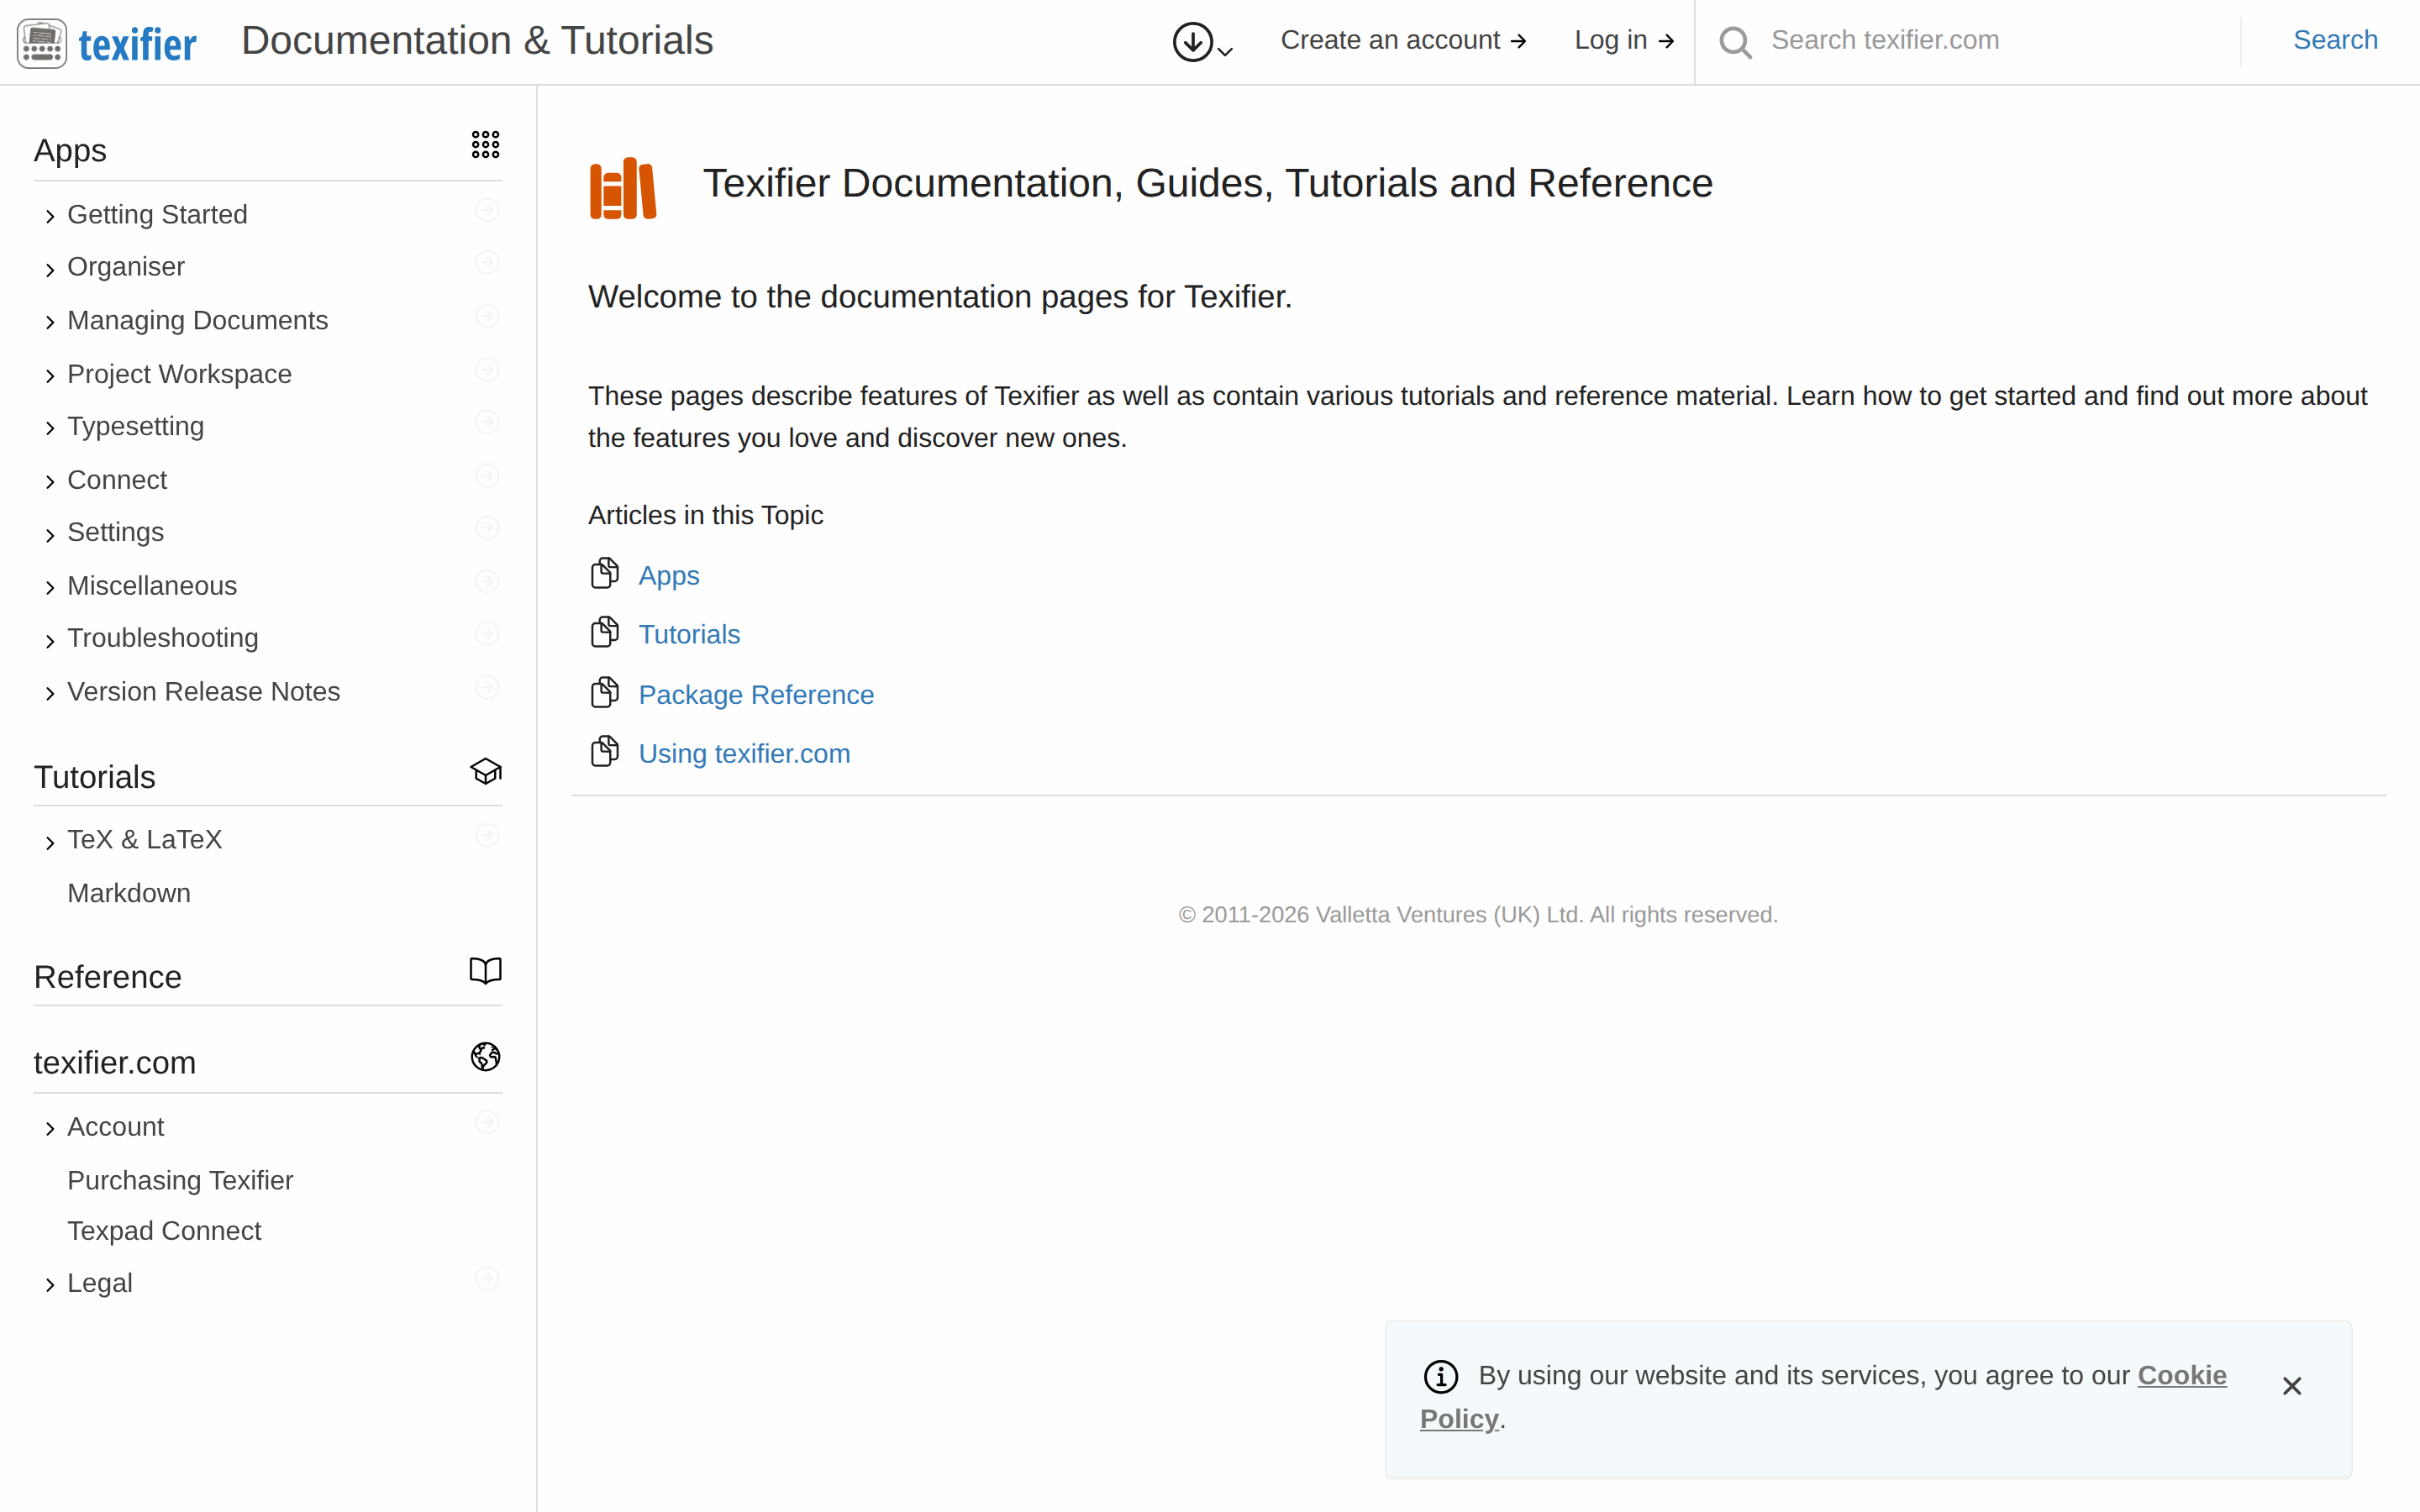Screen dimensions: 2420x1512
Task: Open Markdown tutorial in sidebar
Action: point(129,893)
